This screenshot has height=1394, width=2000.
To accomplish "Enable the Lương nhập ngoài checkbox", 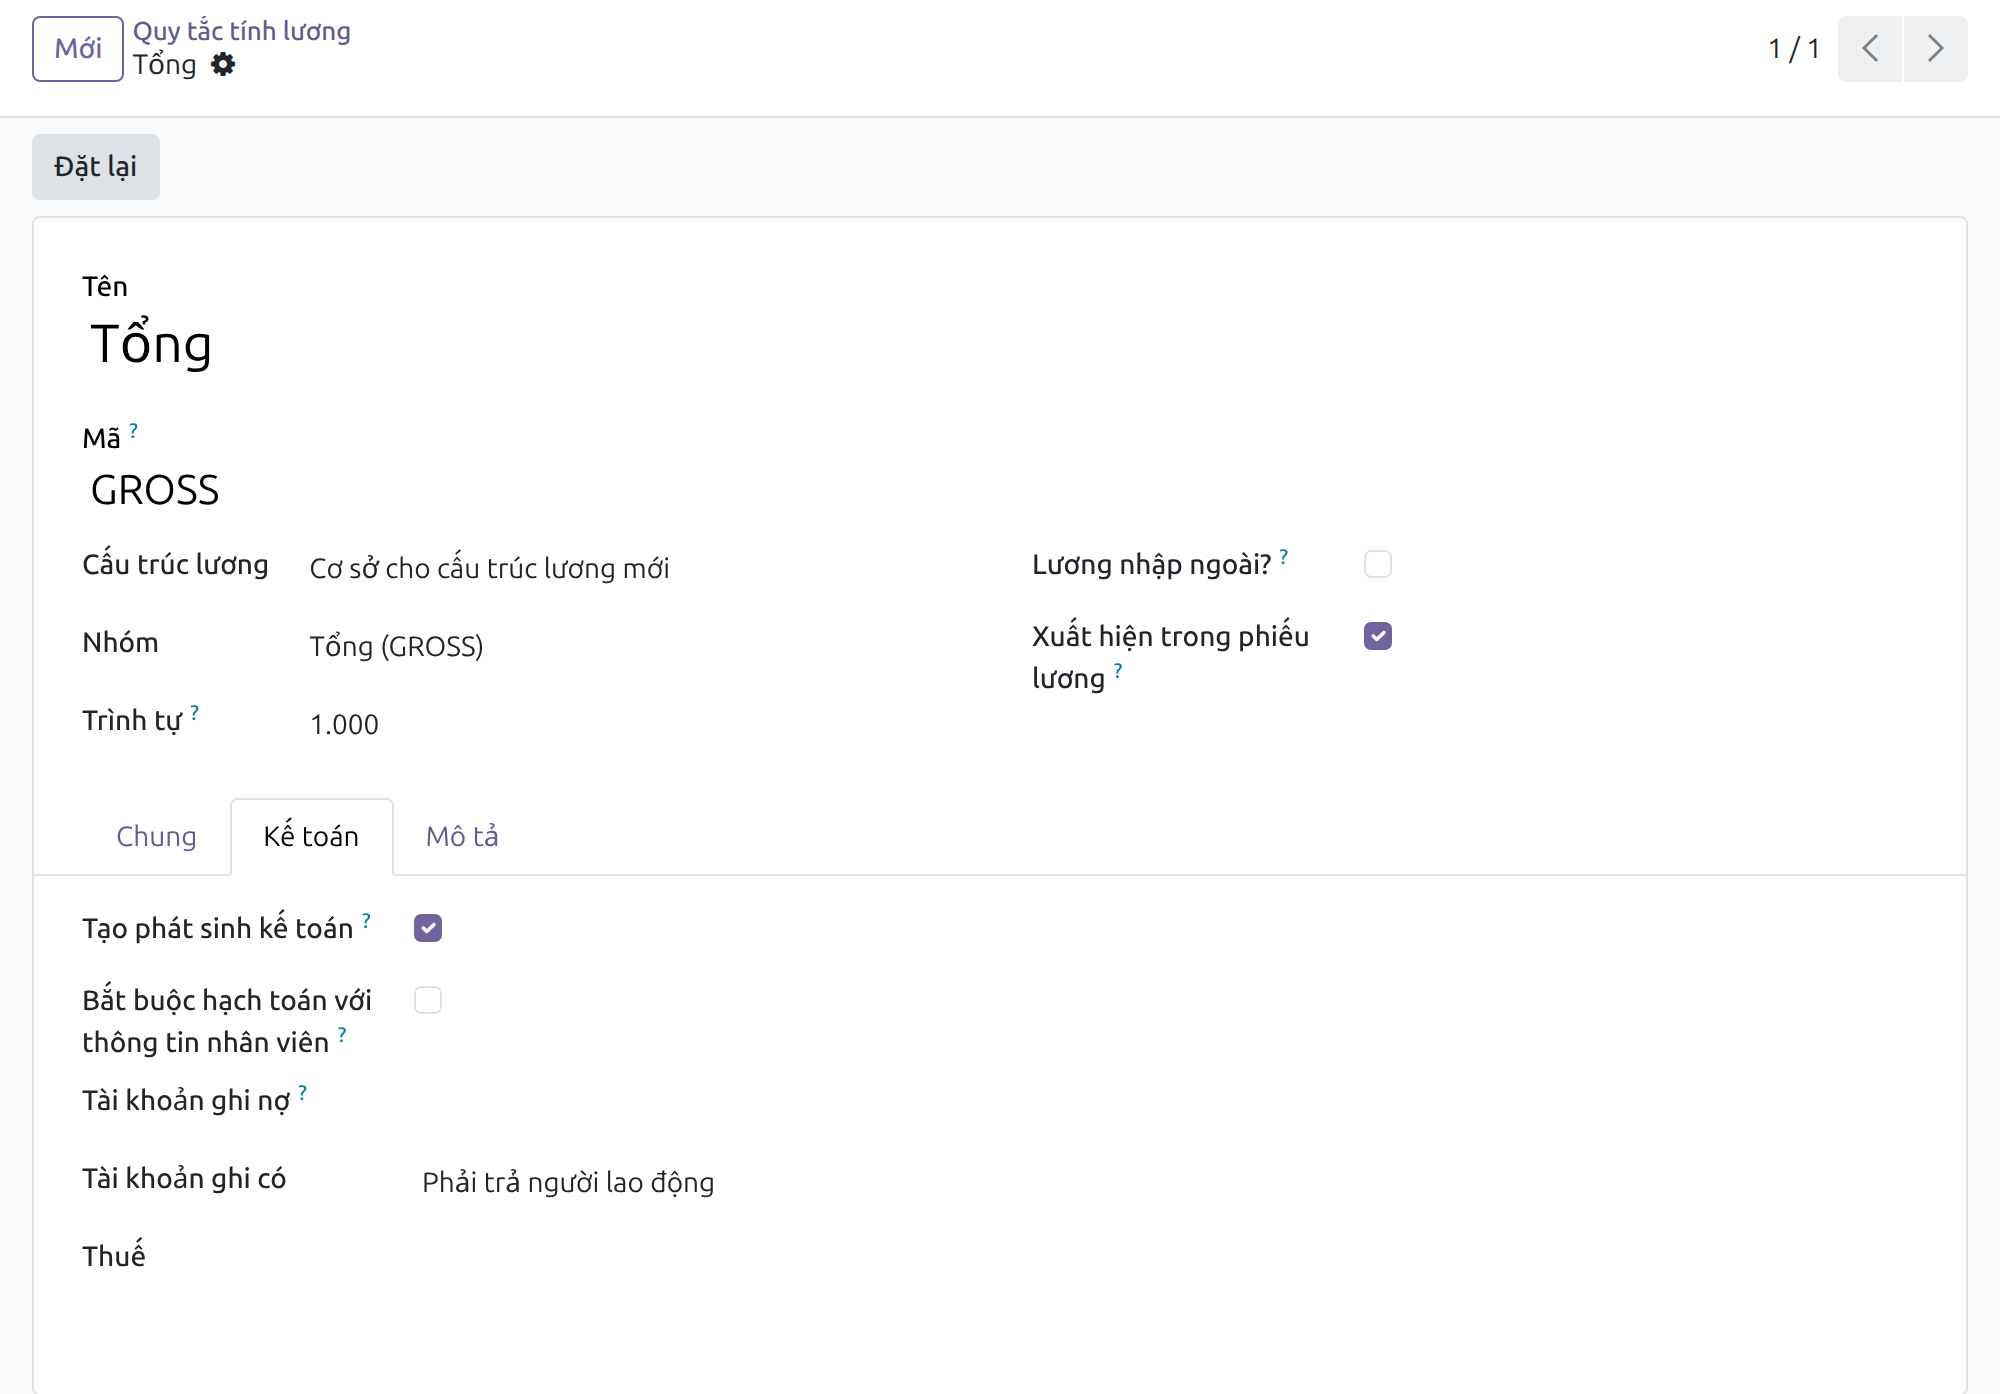I will click(1378, 564).
